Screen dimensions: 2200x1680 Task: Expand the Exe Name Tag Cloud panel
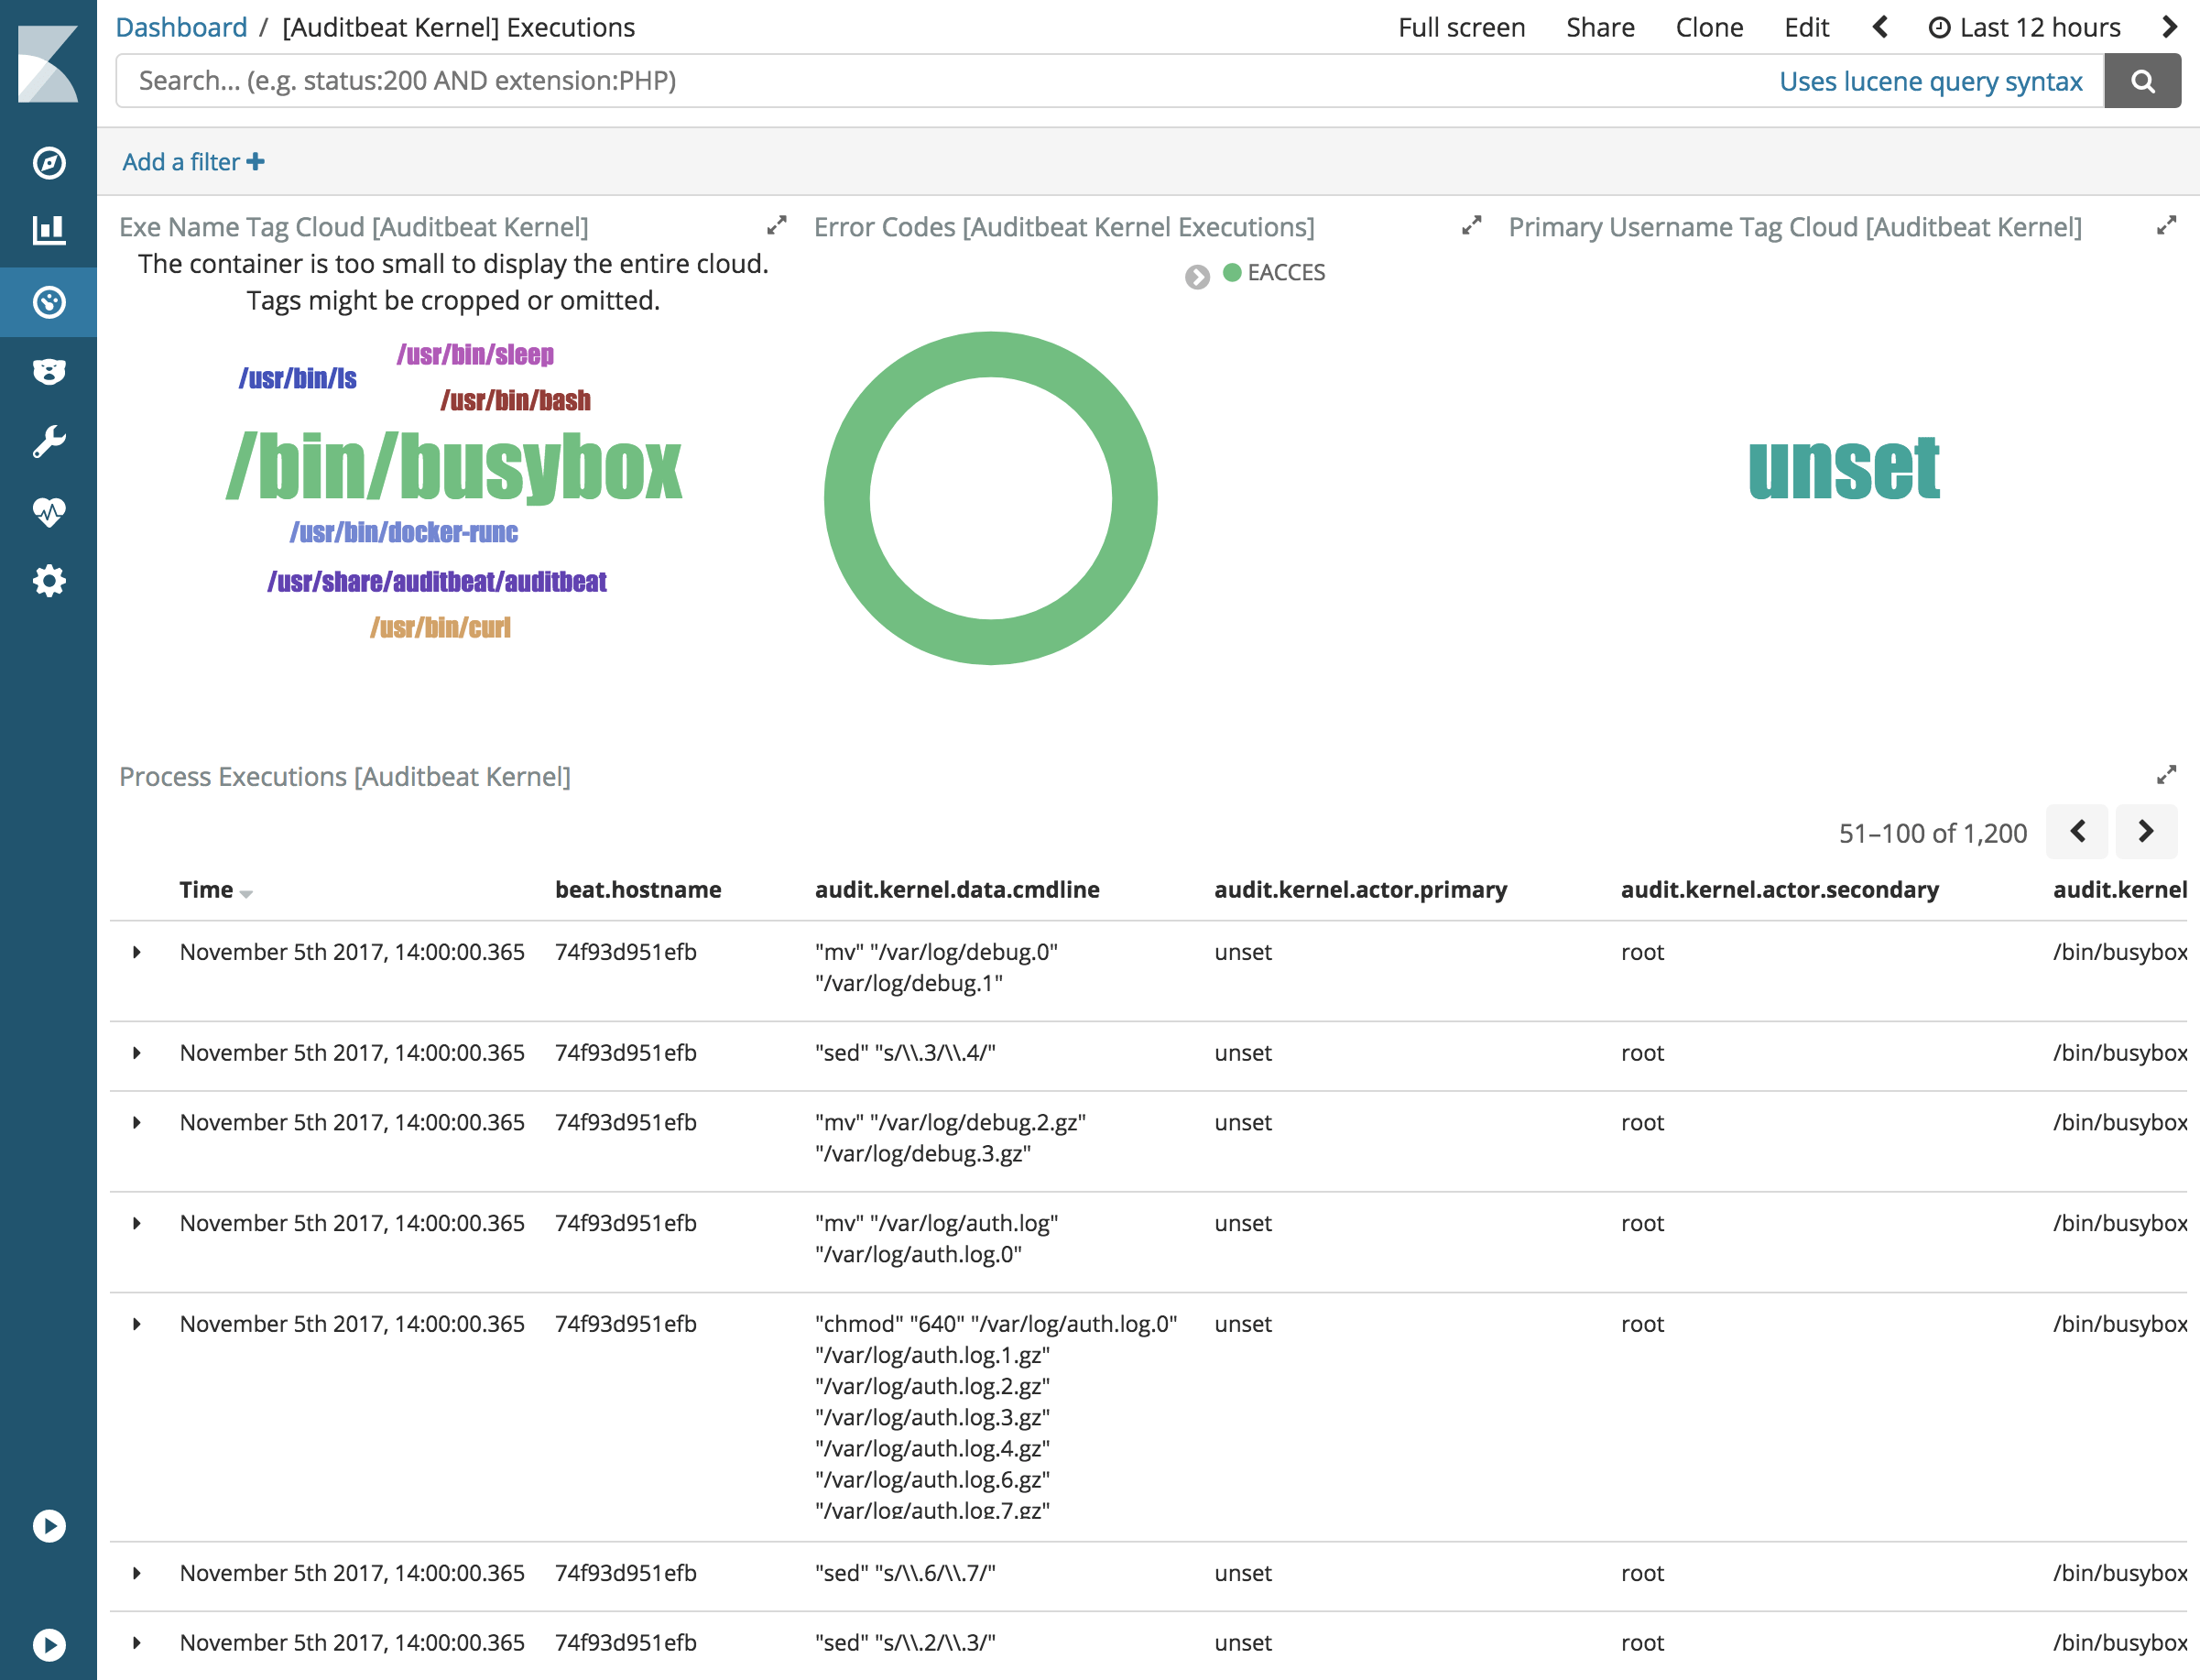776,226
